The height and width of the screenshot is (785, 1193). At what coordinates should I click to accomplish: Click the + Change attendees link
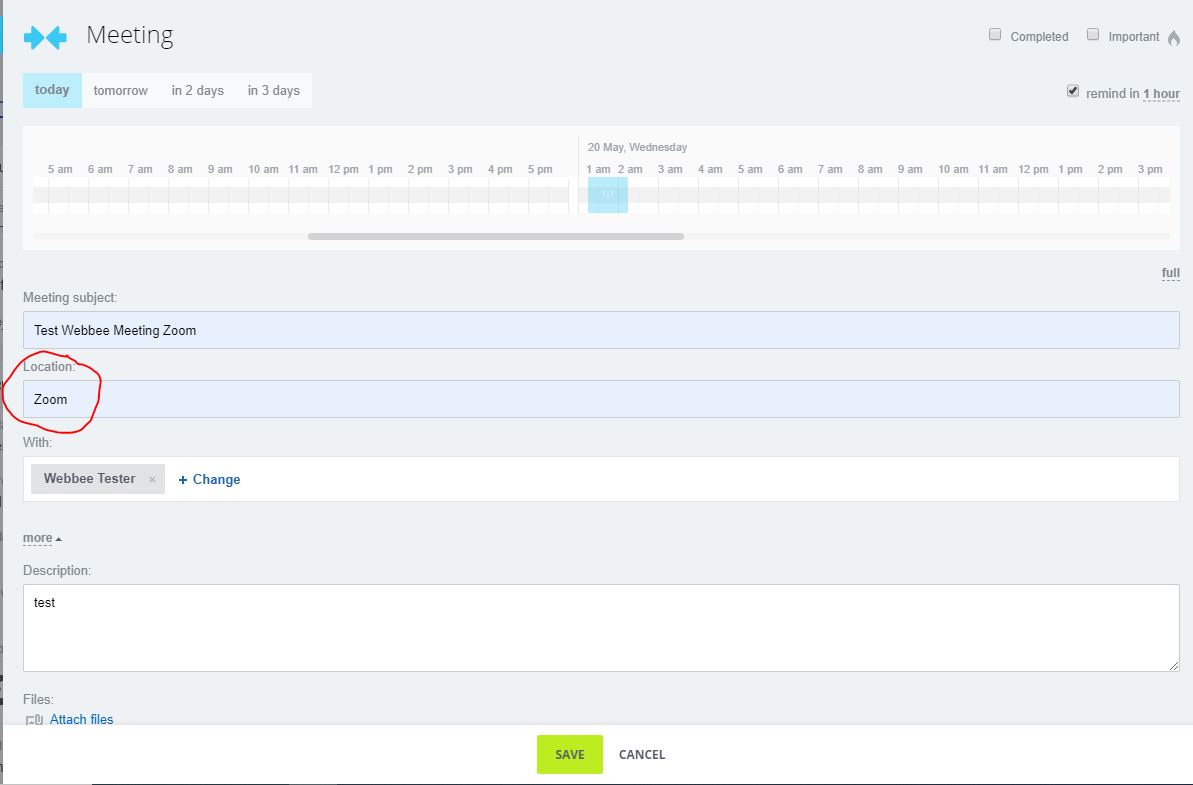(x=209, y=479)
